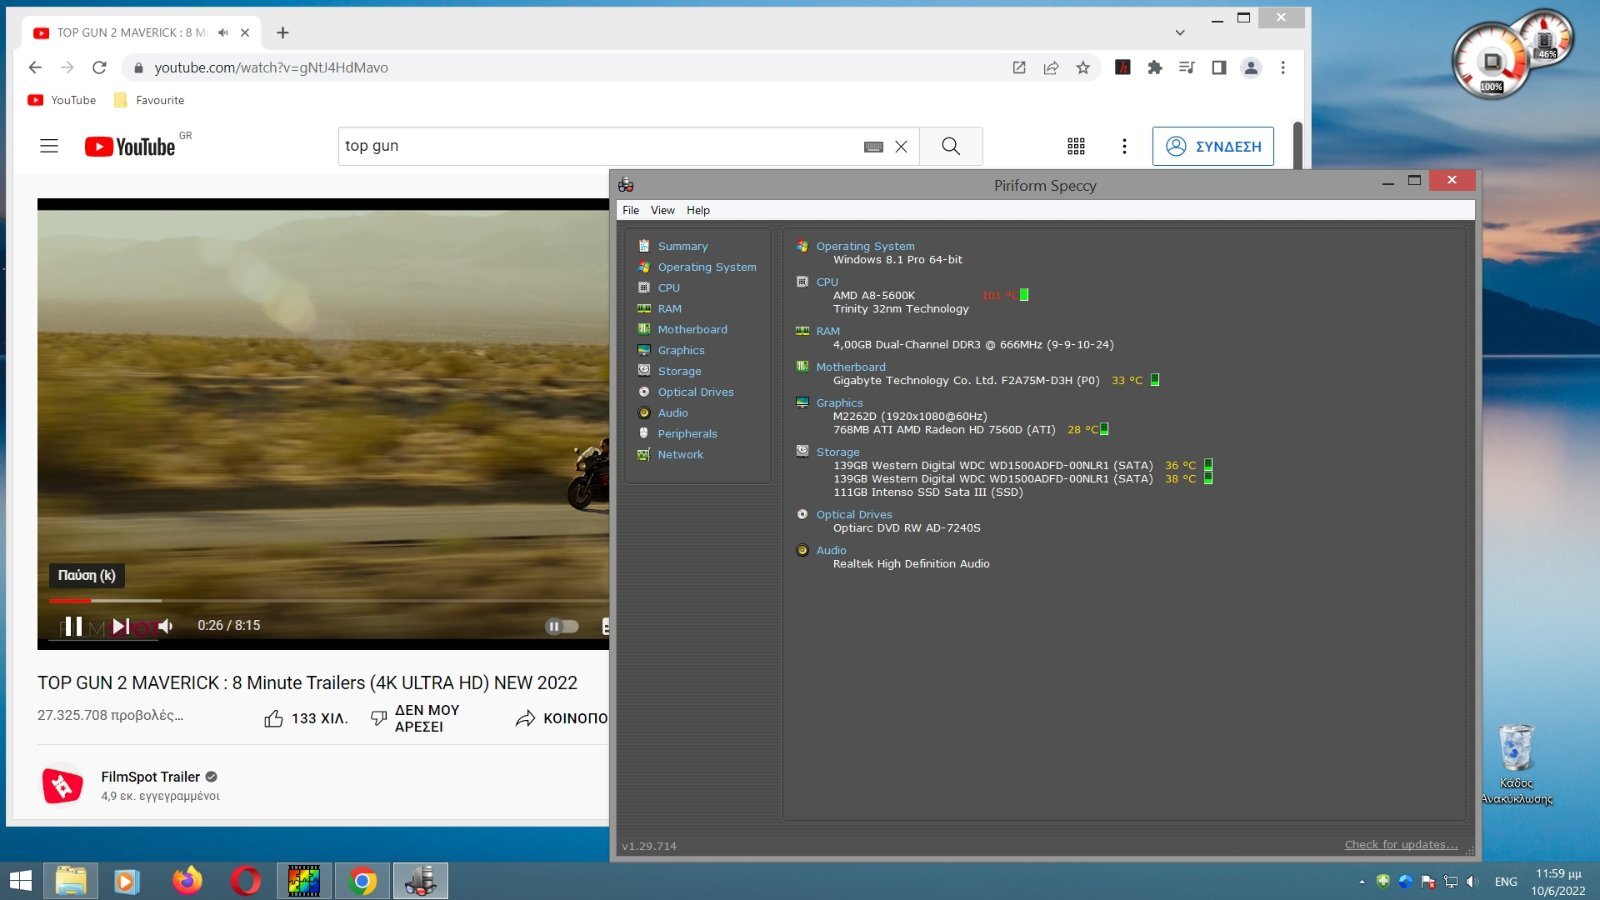Go back in Chrome
This screenshot has width=1600, height=900.
(x=35, y=68)
